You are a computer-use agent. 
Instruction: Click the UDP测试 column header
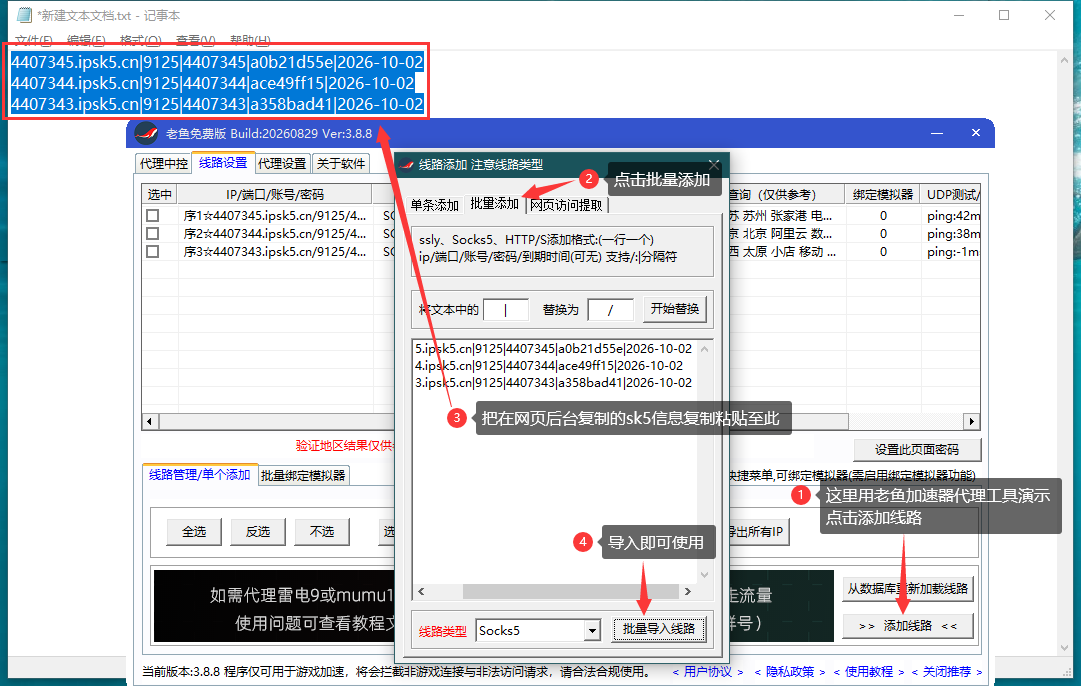952,194
